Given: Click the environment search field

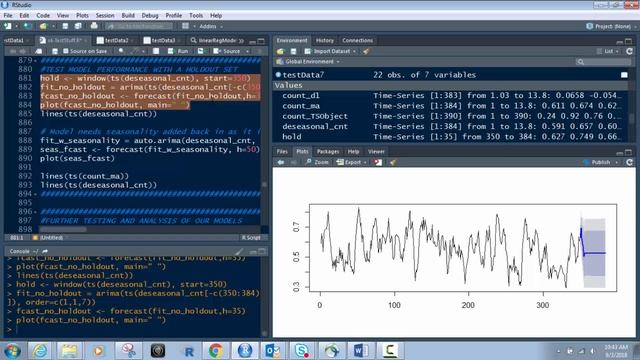Looking at the screenshot, I should click(603, 62).
